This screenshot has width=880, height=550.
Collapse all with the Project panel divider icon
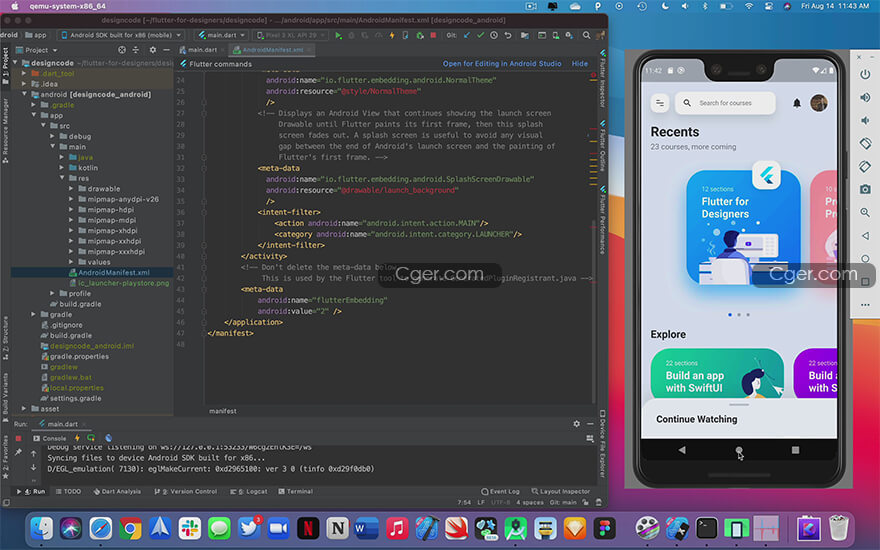pyautogui.click(x=136, y=50)
